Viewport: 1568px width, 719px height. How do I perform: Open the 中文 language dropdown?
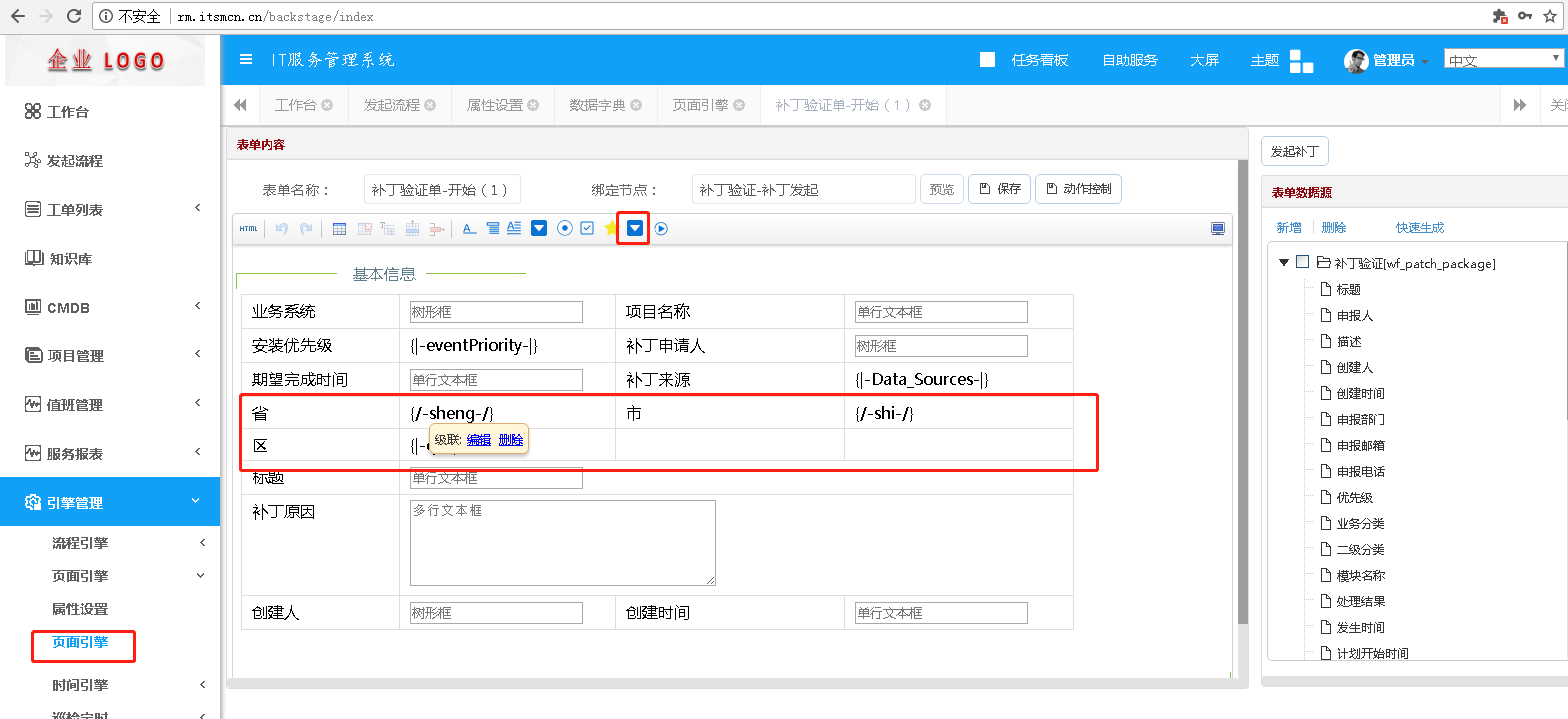(1503, 59)
